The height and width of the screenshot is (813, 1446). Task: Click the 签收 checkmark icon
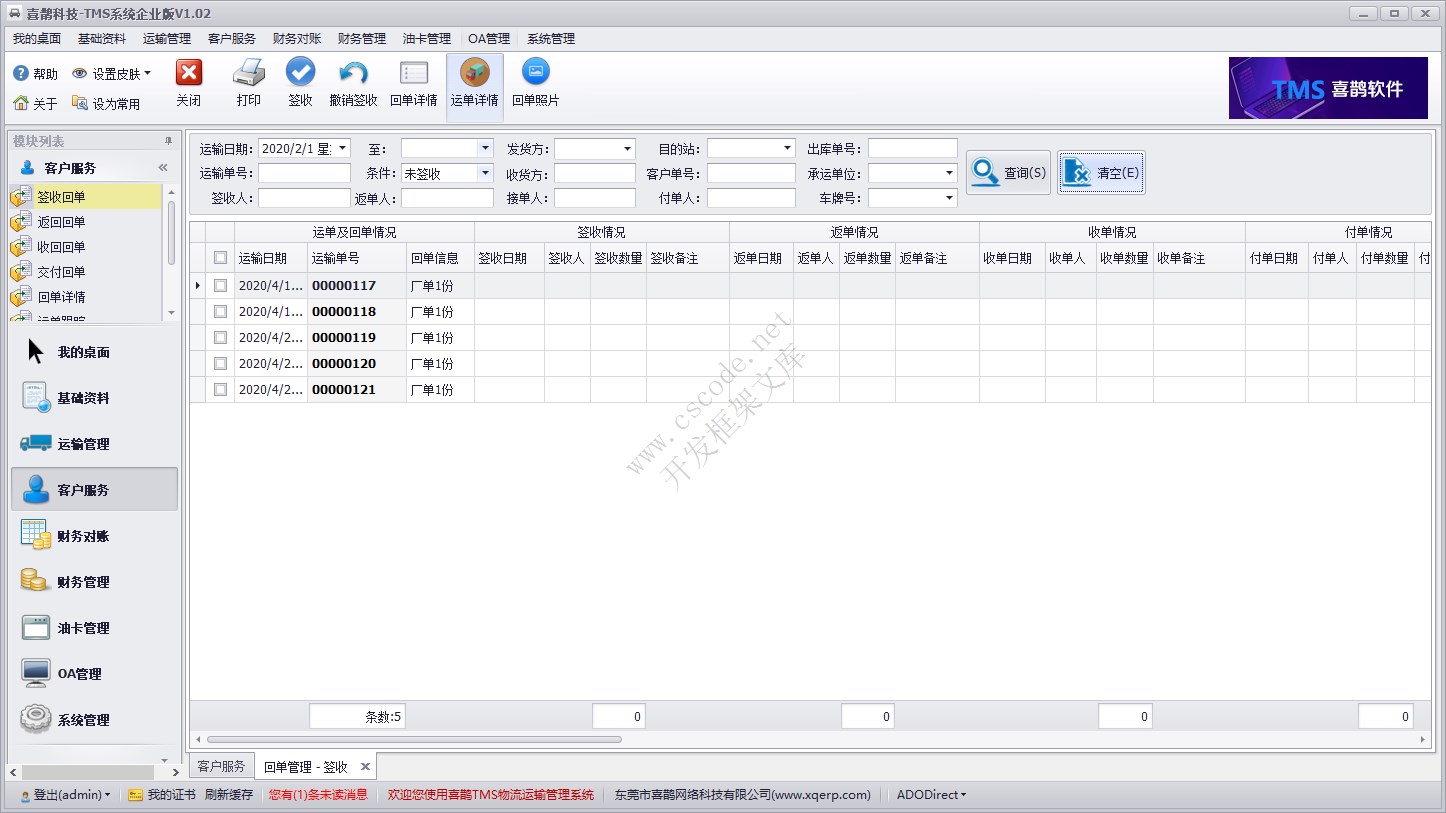[x=300, y=72]
